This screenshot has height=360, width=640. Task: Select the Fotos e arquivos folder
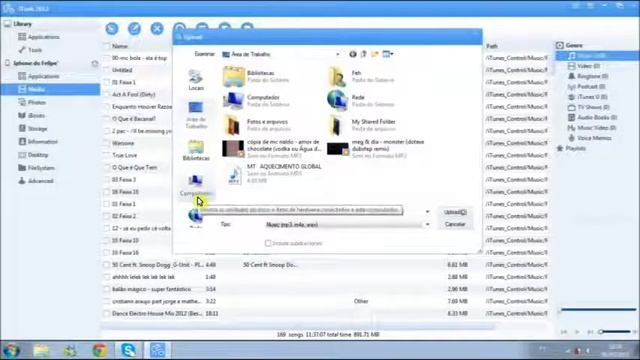pyautogui.click(x=256, y=125)
